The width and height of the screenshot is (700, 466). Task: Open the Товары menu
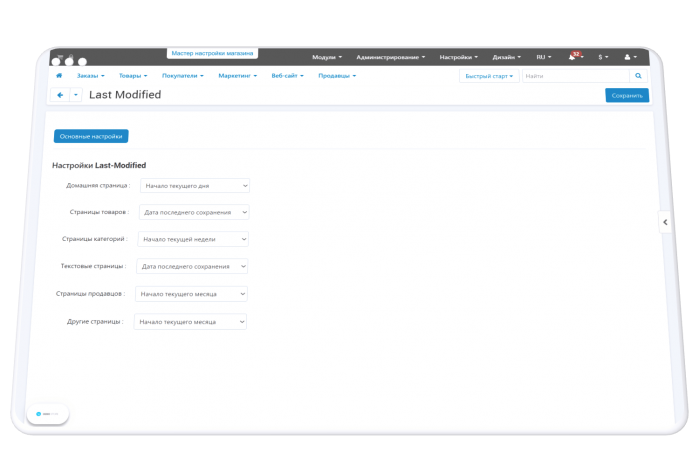(133, 76)
